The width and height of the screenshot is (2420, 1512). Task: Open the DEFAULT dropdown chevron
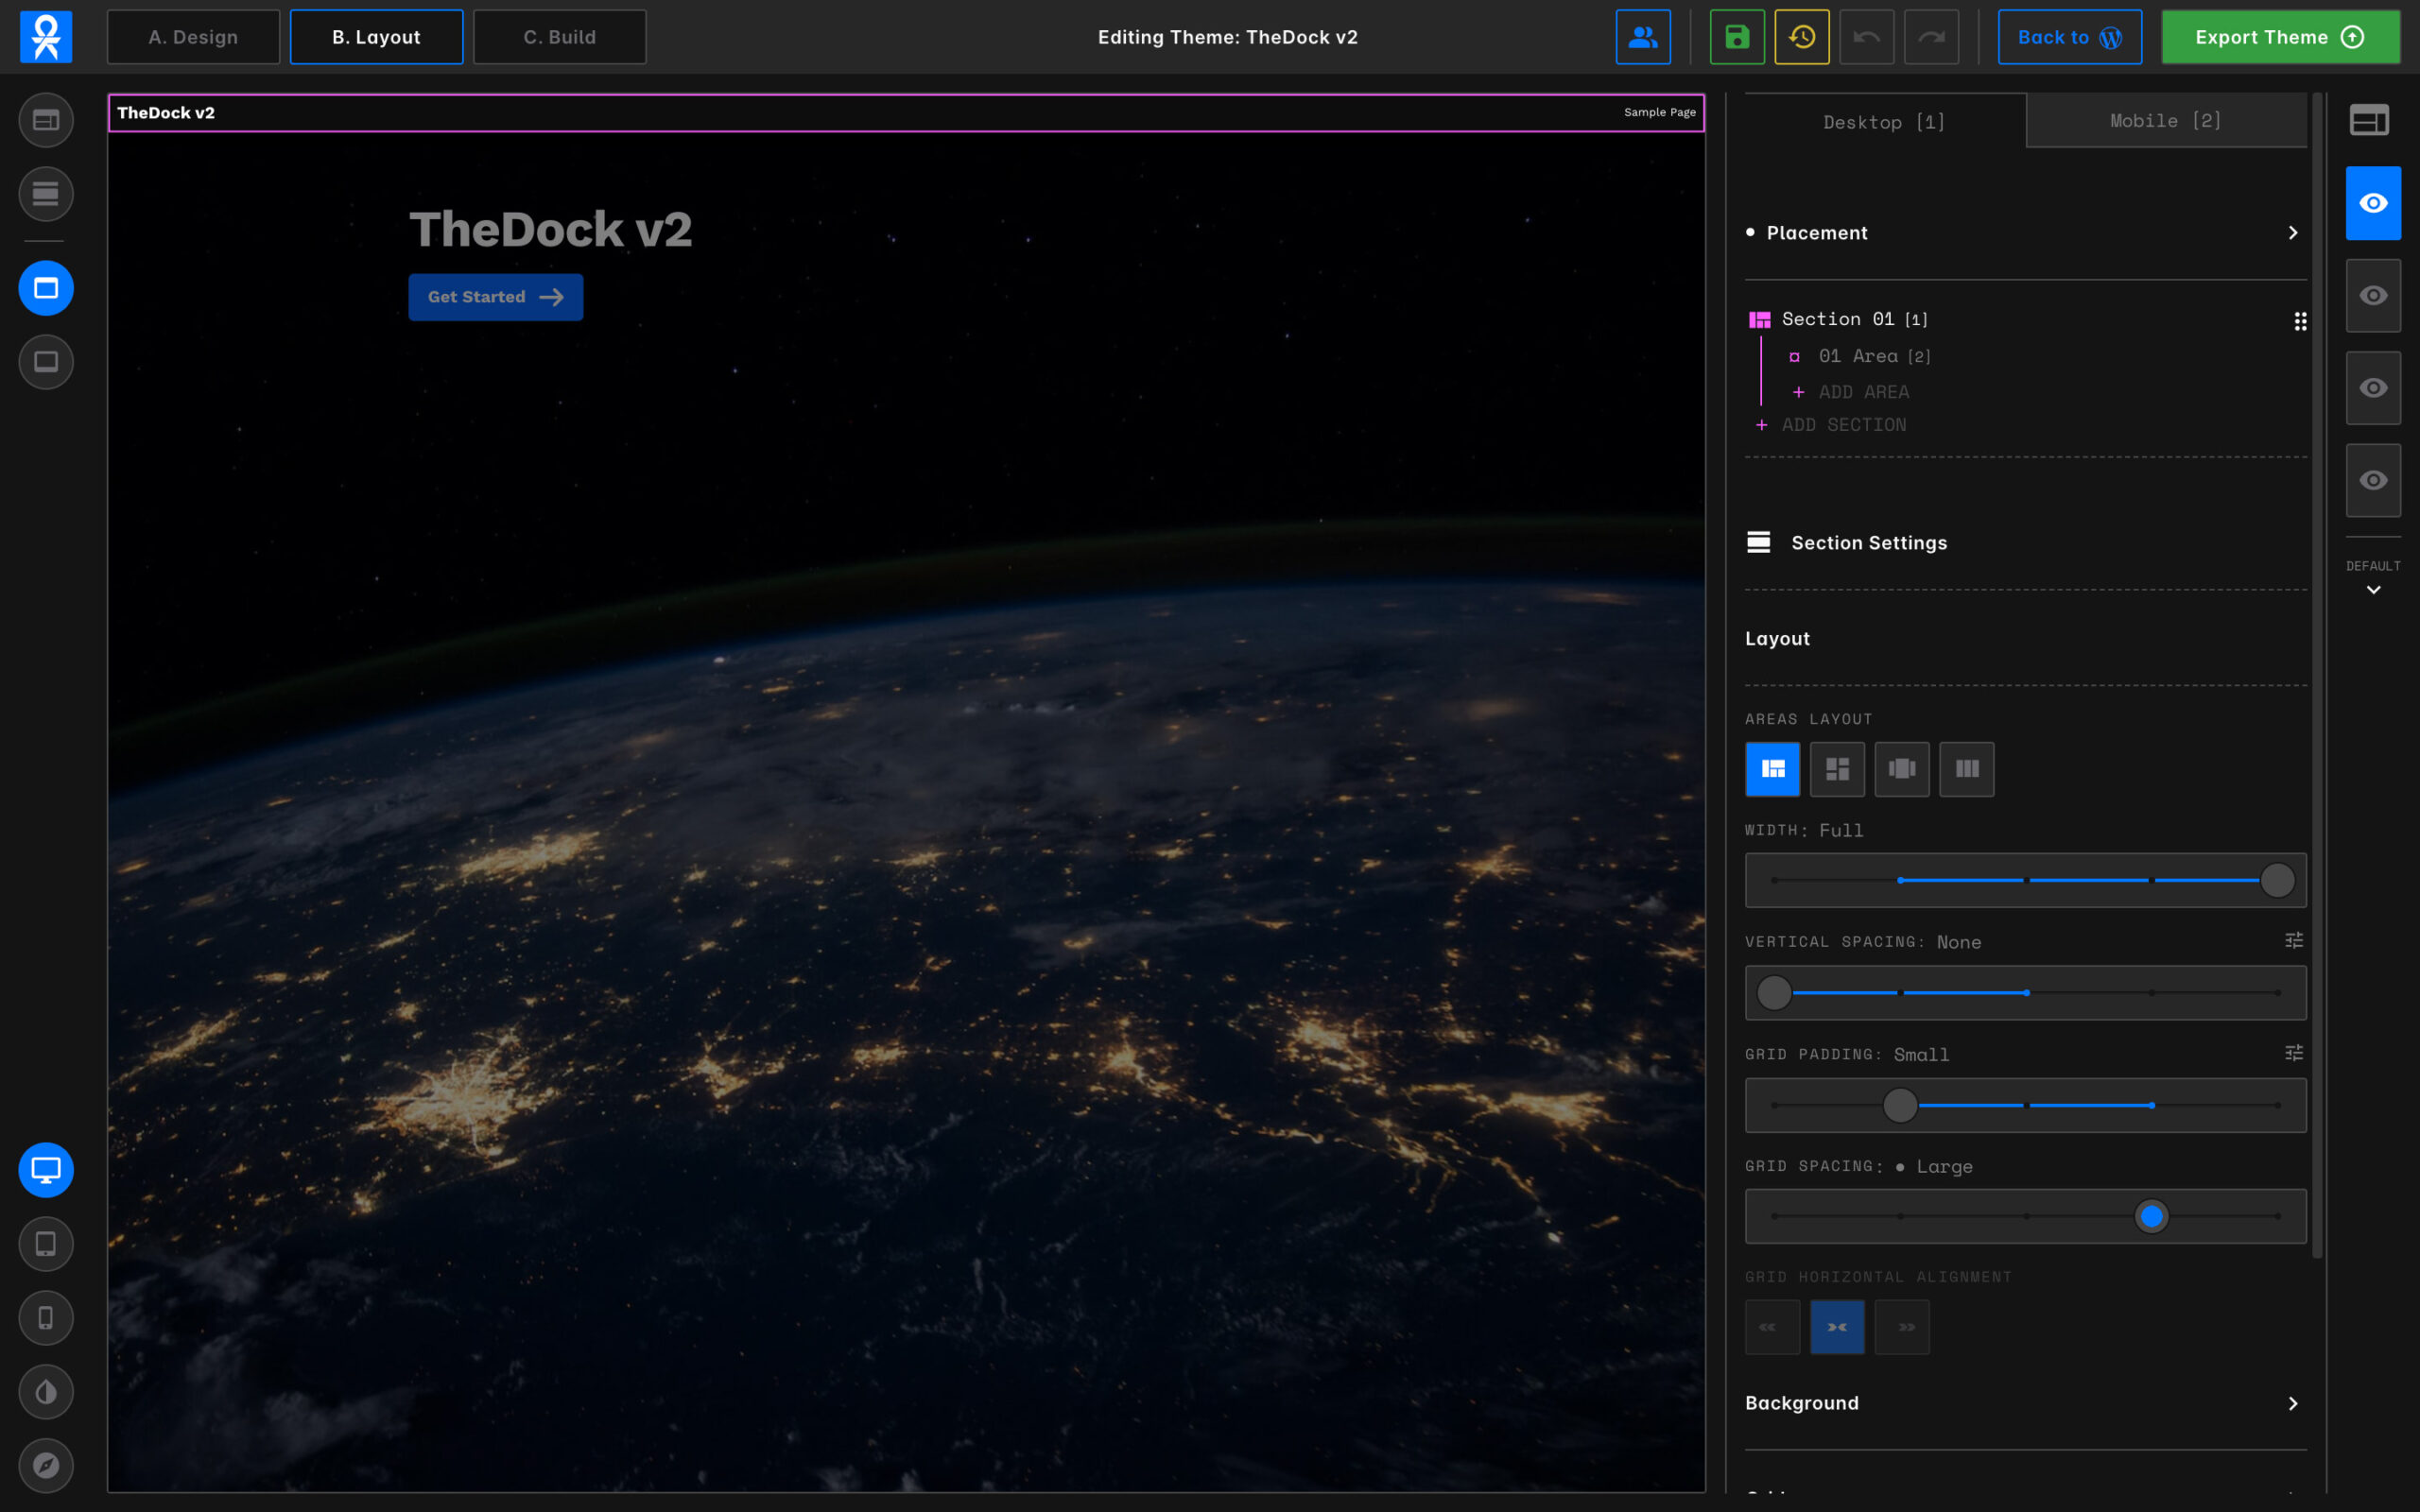point(2372,590)
